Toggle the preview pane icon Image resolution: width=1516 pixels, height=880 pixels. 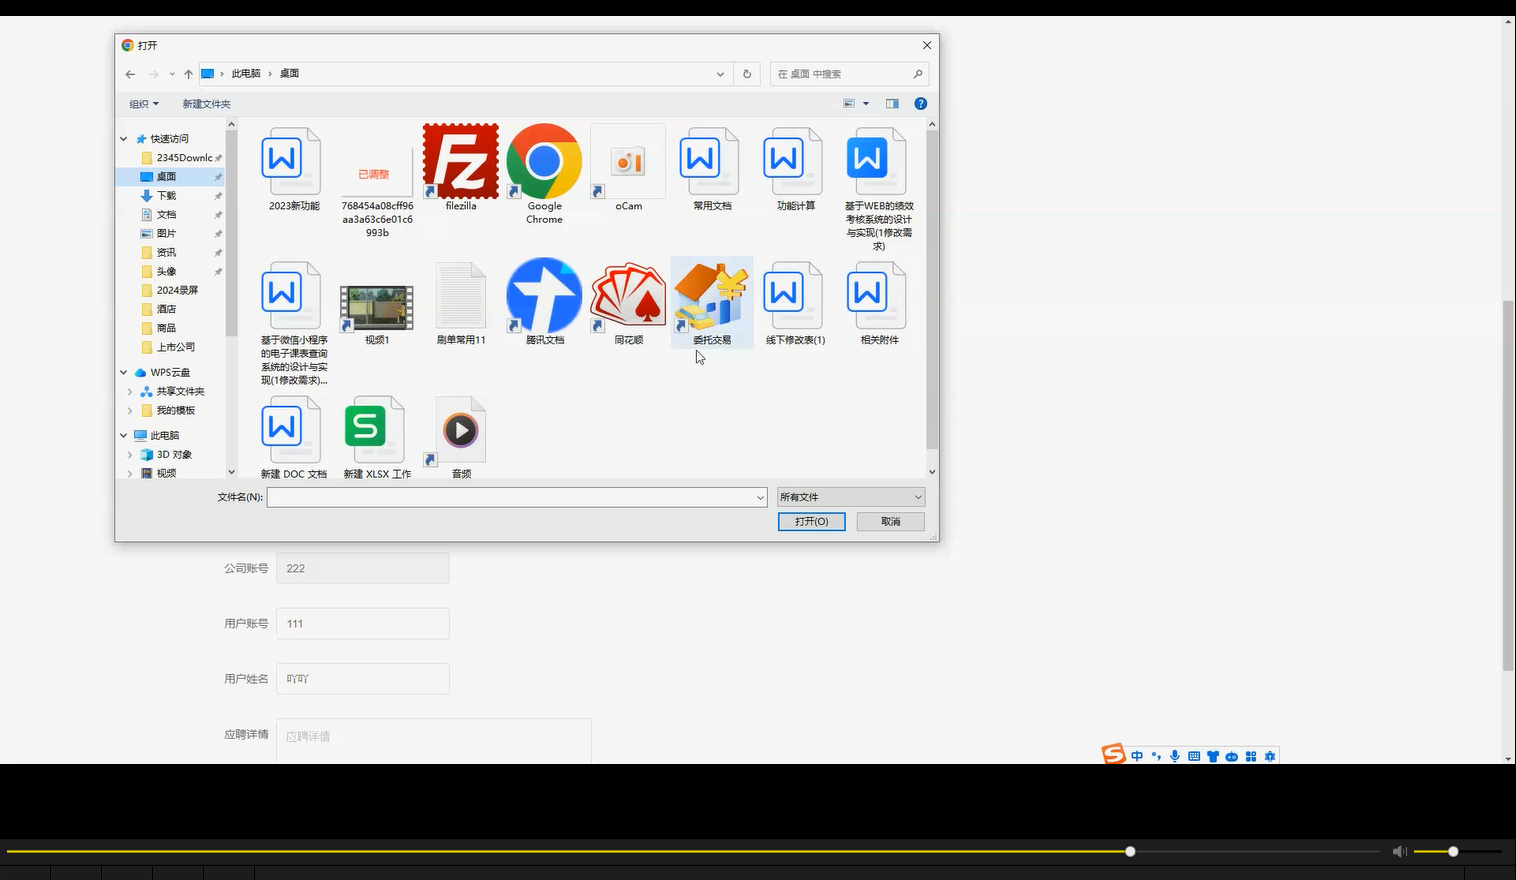tap(892, 104)
